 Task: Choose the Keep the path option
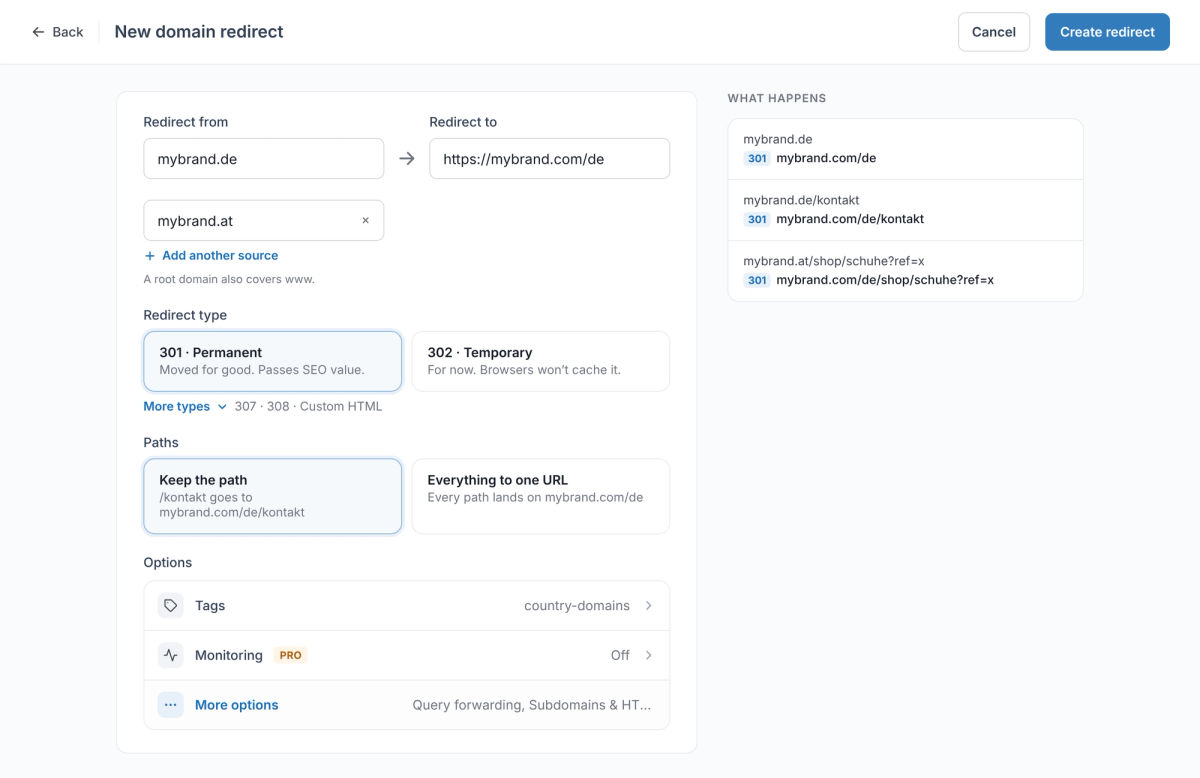tap(272, 496)
